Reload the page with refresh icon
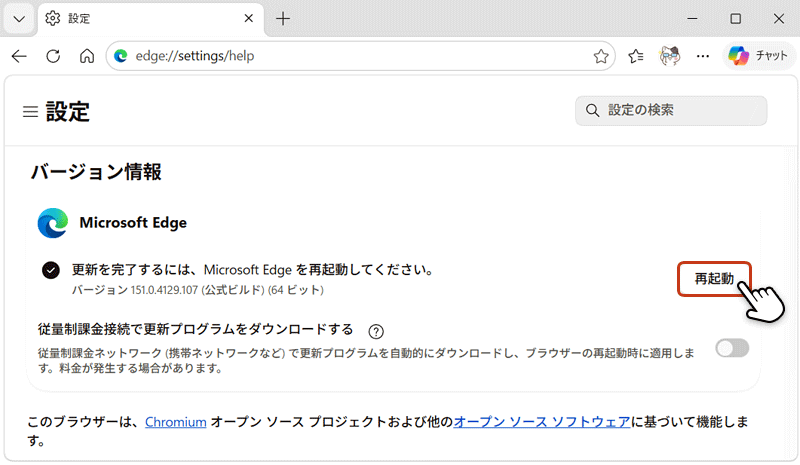Viewport: 800px width, 465px height. pyautogui.click(x=53, y=56)
